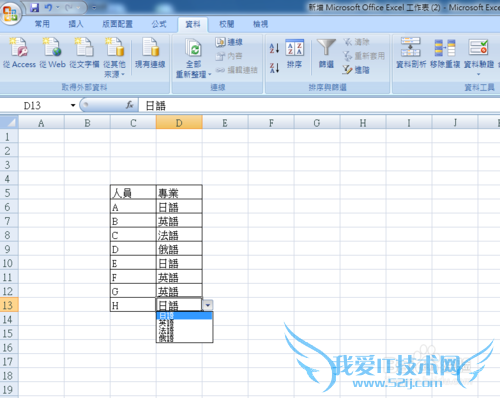
Task: Click header cell 專業
Action: point(179,193)
